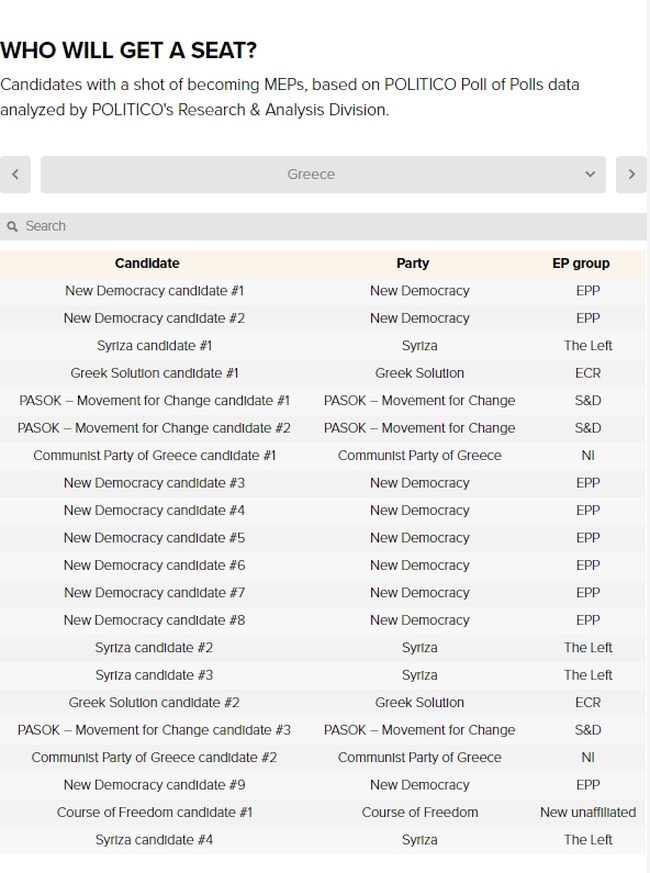650x873 pixels.
Task: Click the New unaffiliated EP group cell
Action: [x=588, y=812]
